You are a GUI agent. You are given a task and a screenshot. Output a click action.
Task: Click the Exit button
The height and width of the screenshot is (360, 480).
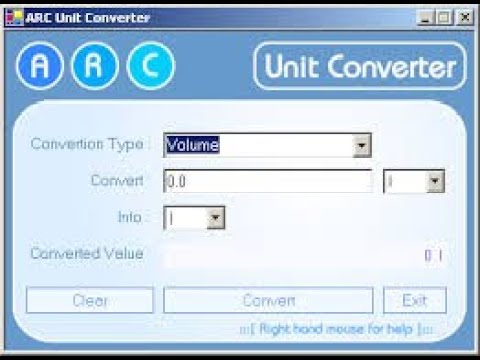tap(415, 300)
